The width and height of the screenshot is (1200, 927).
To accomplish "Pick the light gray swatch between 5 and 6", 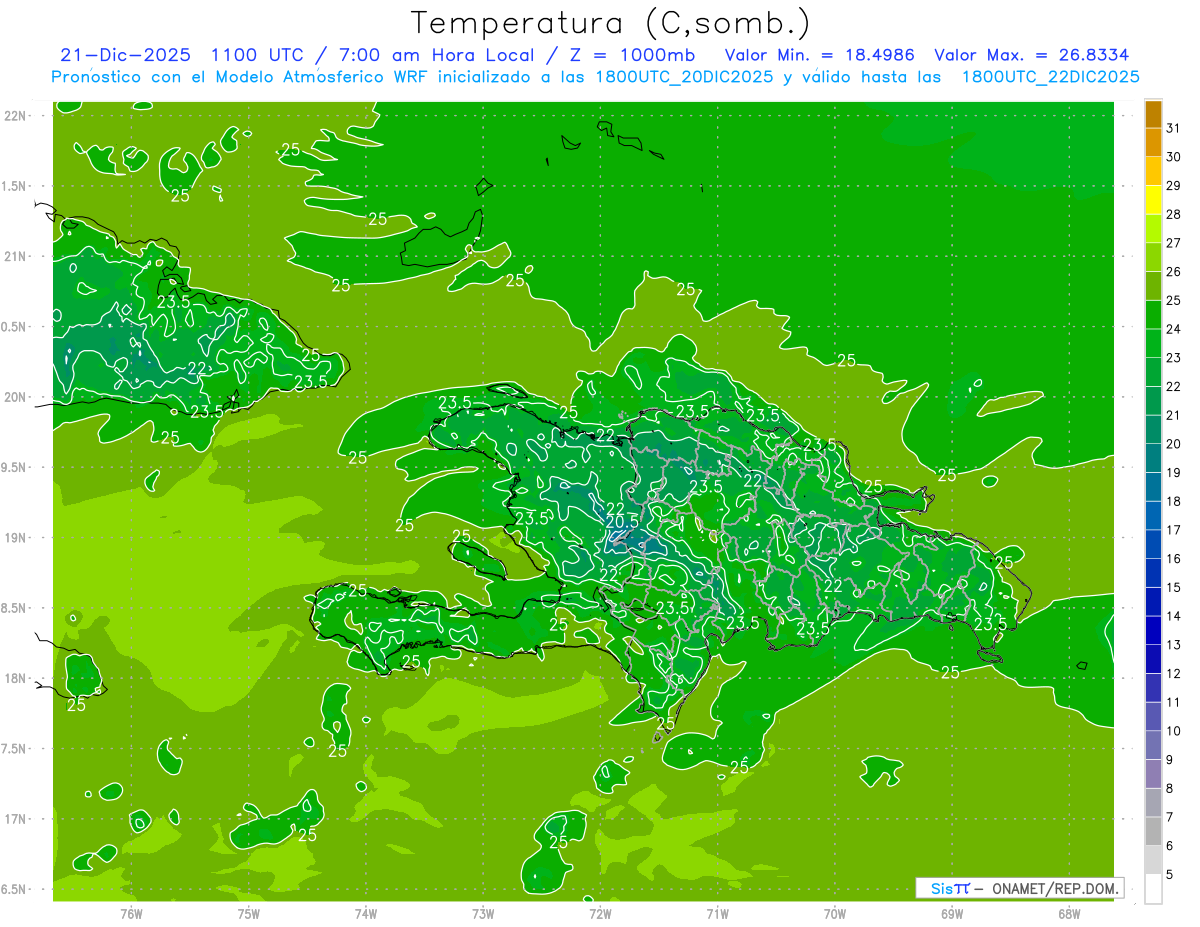I will tap(1153, 860).
